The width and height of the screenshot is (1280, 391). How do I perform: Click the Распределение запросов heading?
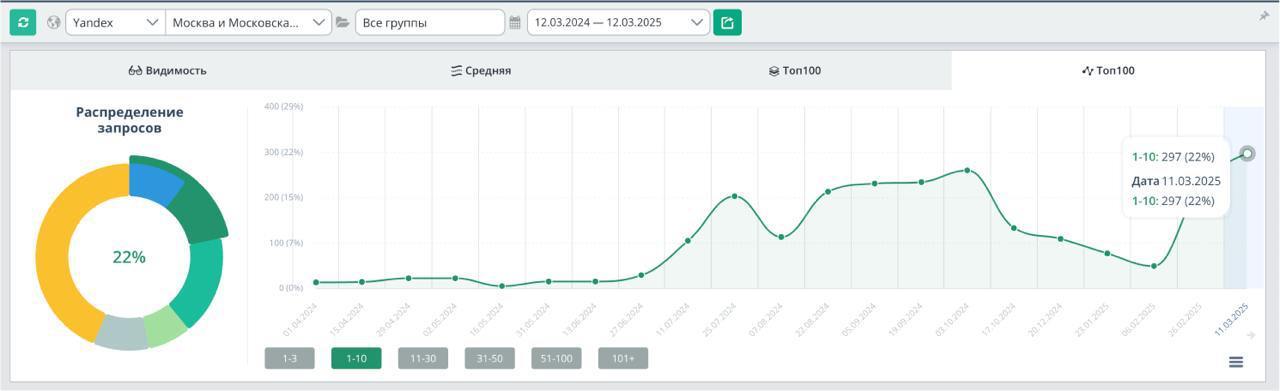(130, 120)
